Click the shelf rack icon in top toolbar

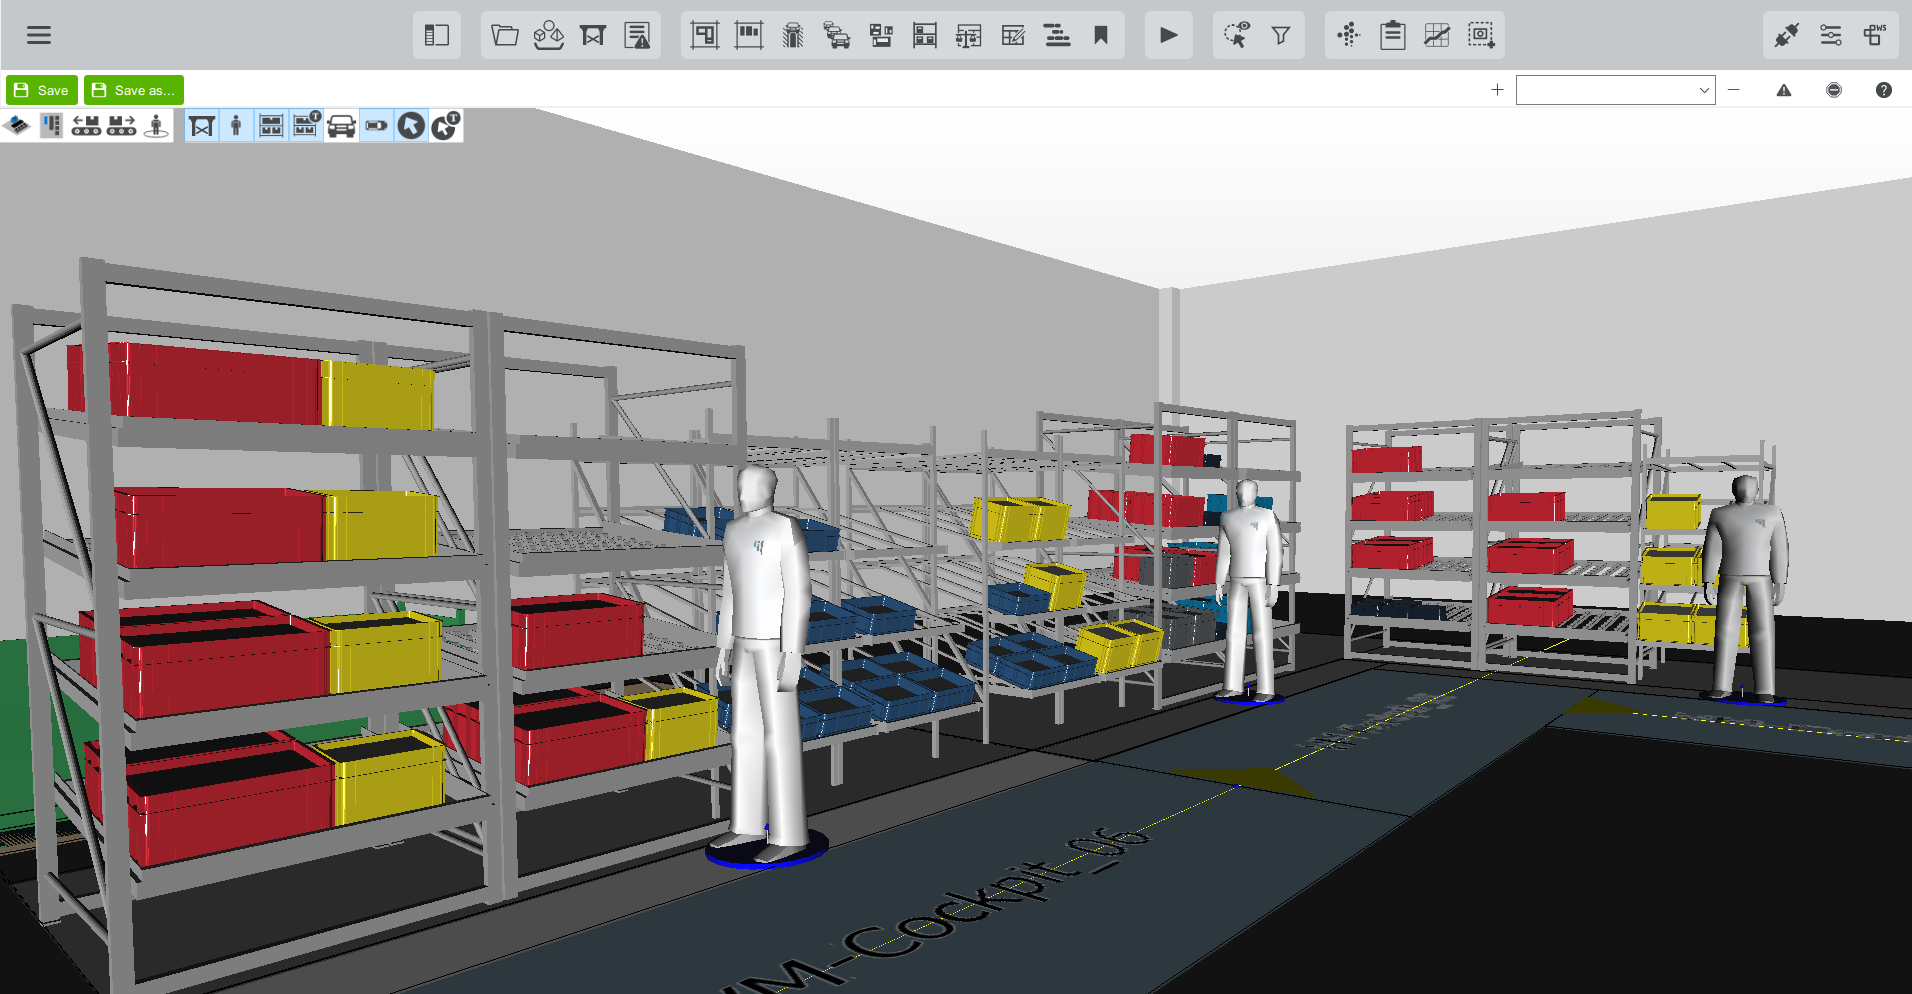click(925, 35)
